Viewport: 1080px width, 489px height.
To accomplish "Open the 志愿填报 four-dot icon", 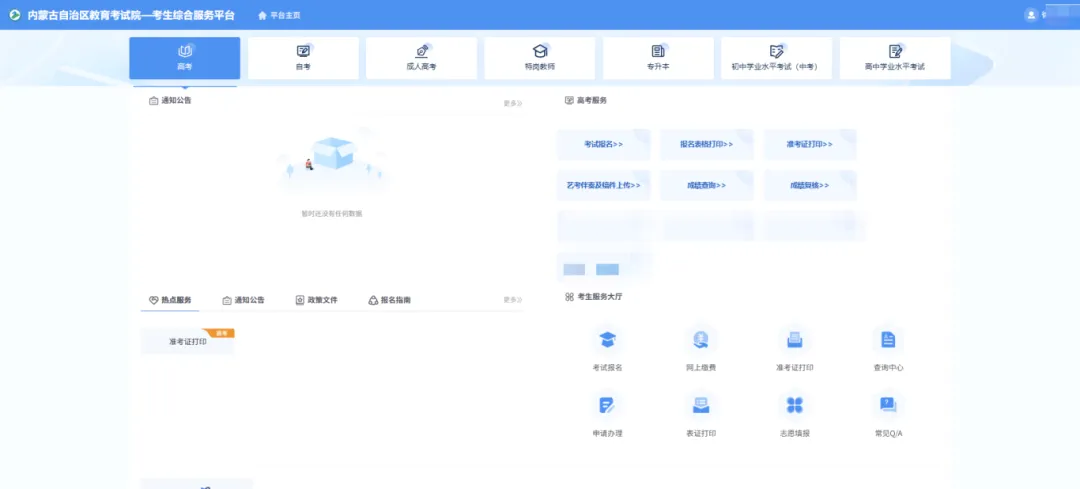I will click(x=795, y=405).
